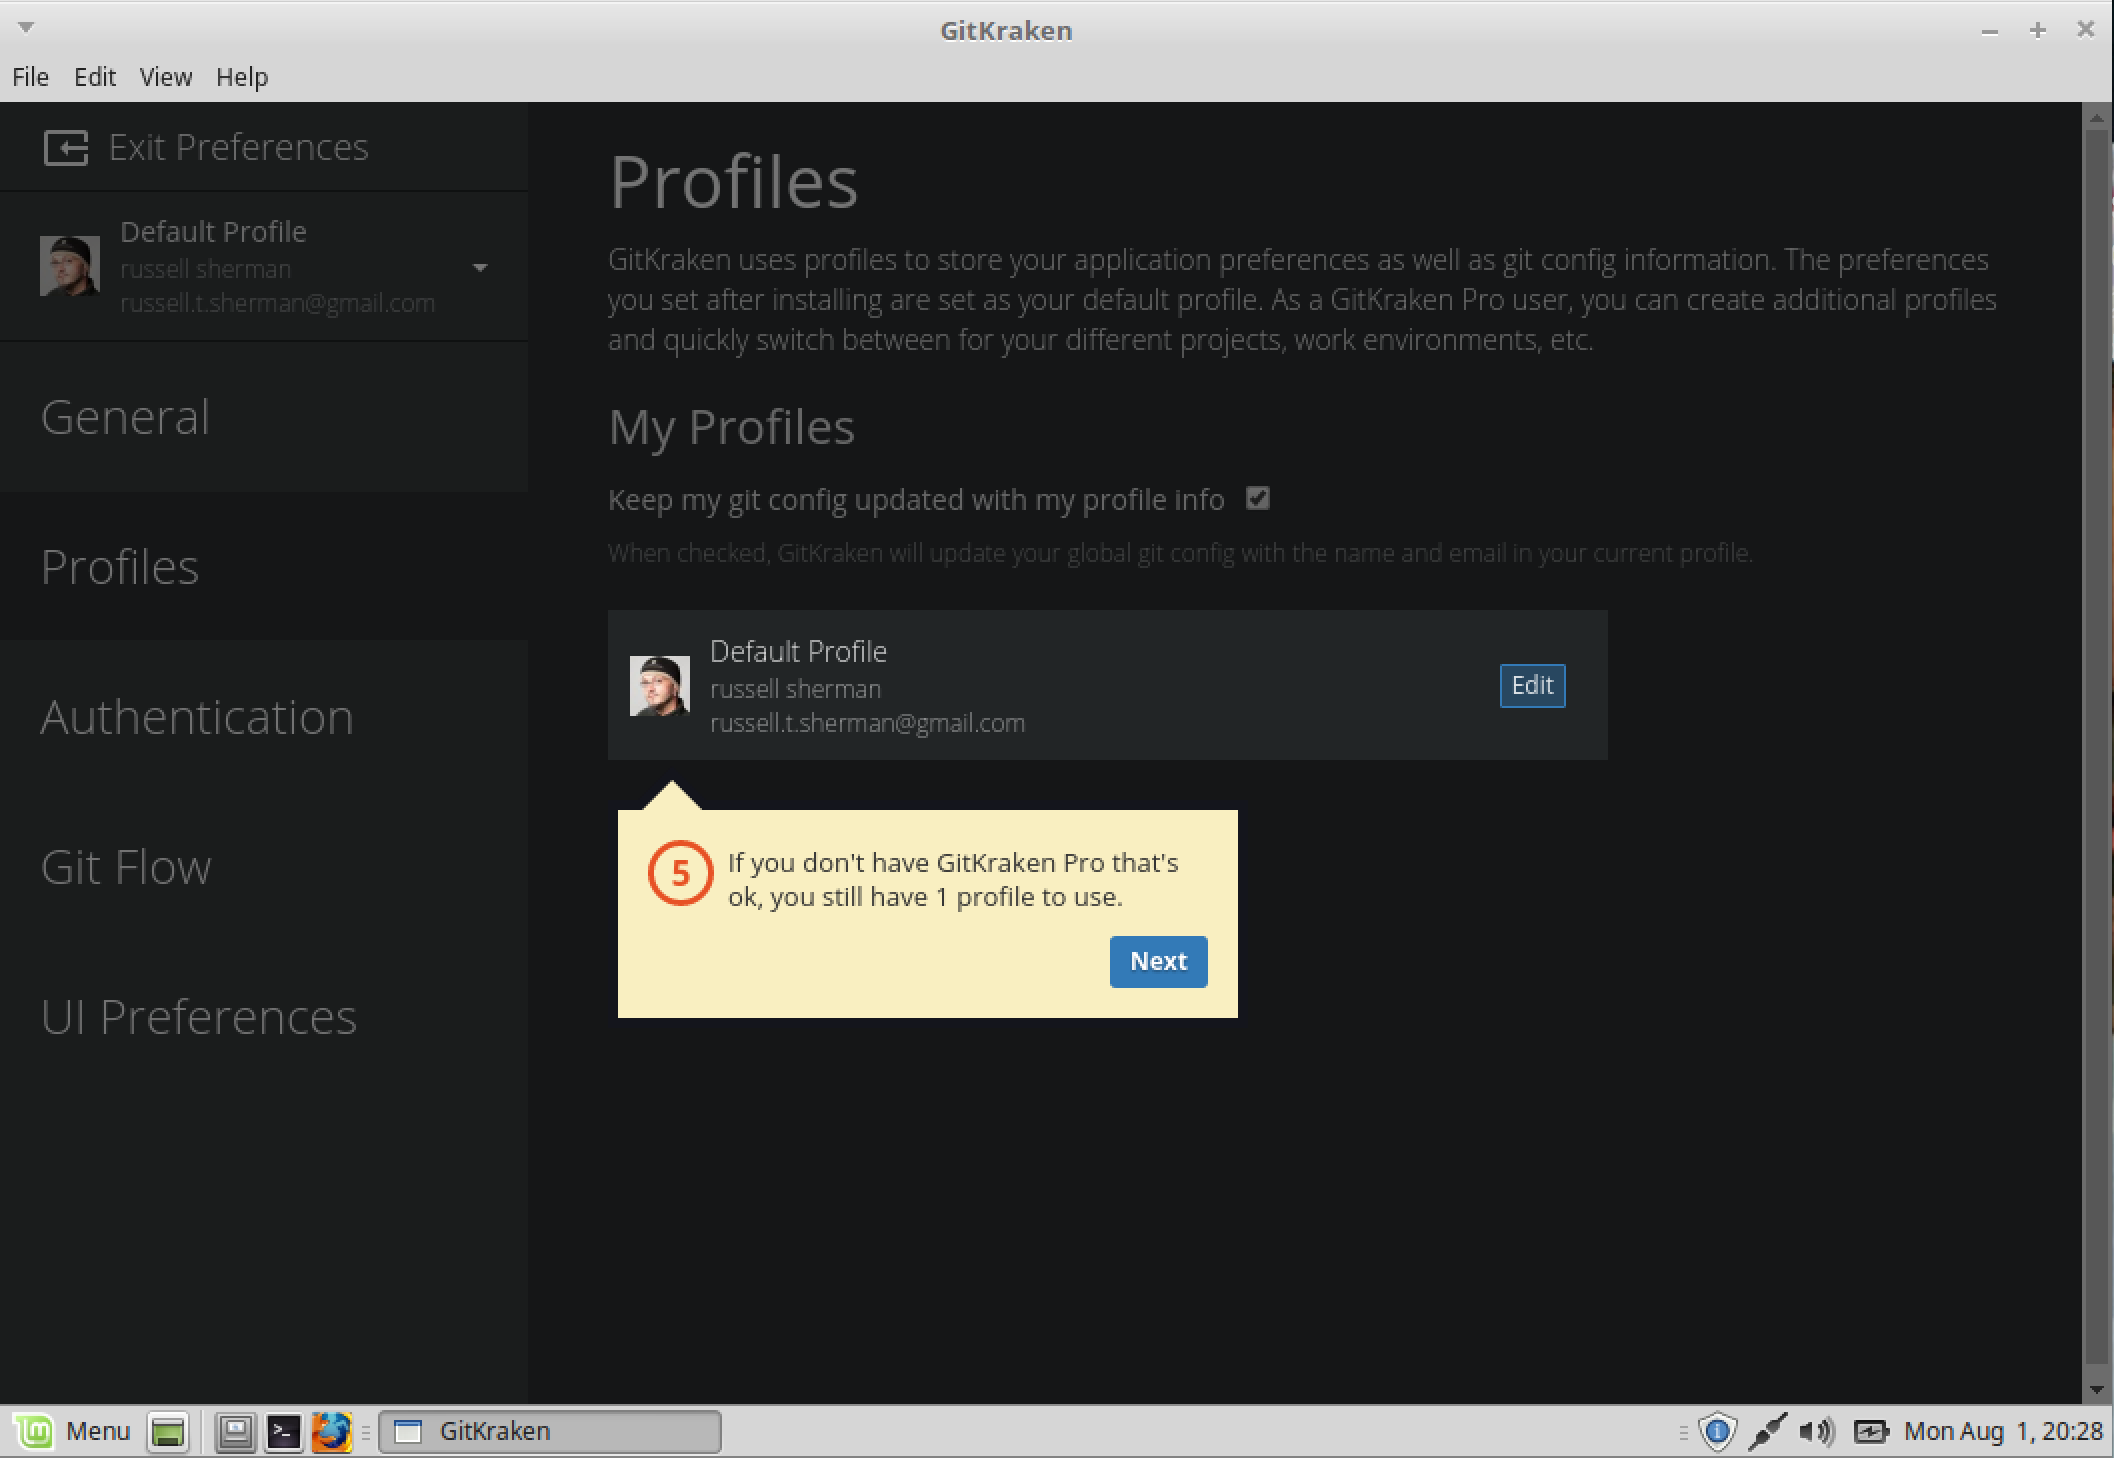Click the battery power tray icon
2114x1458 pixels.
(x=1871, y=1431)
